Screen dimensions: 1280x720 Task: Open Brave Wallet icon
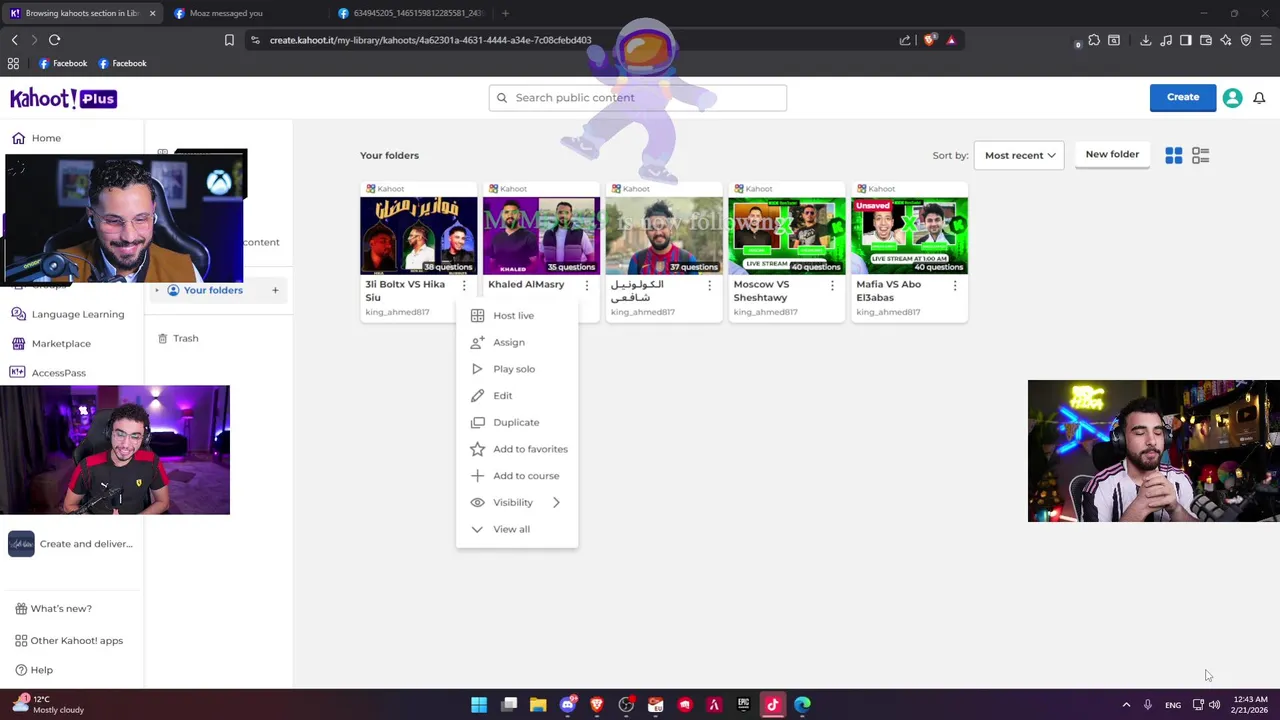(x=1206, y=40)
